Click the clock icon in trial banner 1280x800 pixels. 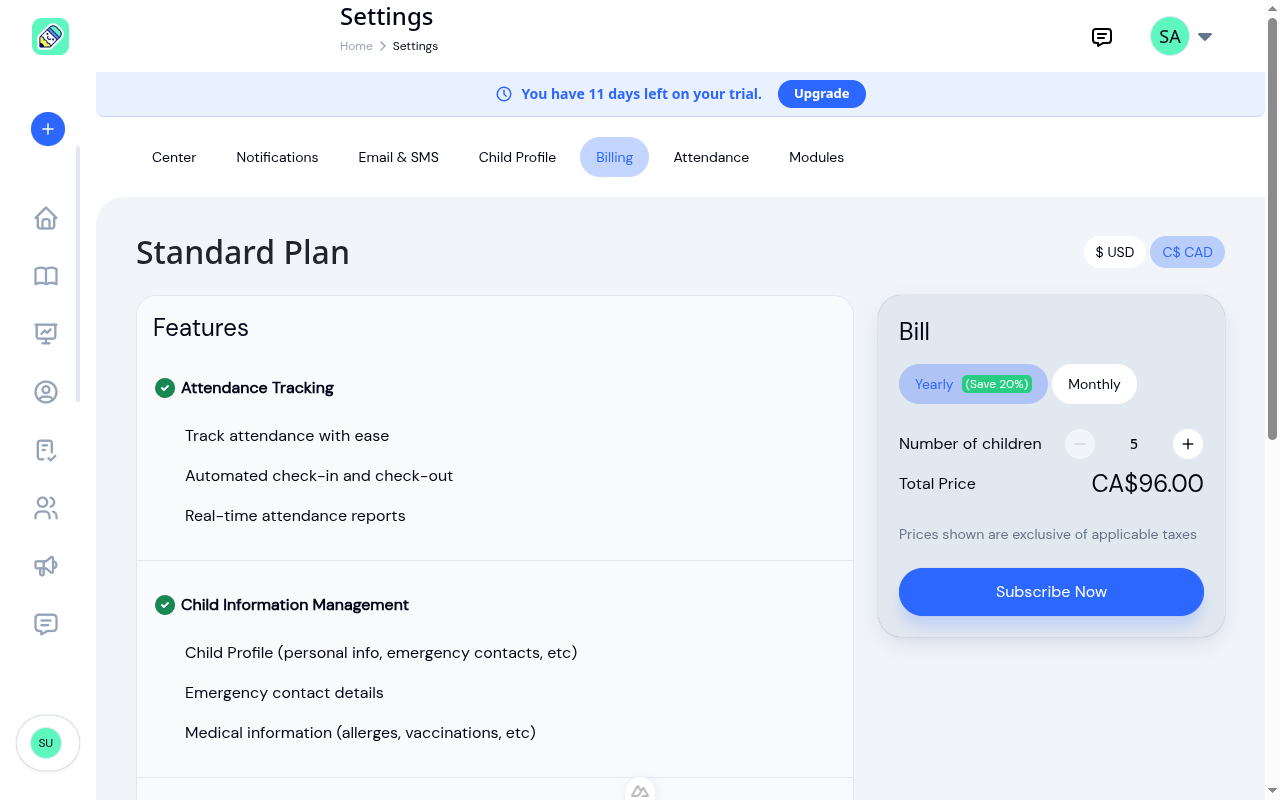504,94
